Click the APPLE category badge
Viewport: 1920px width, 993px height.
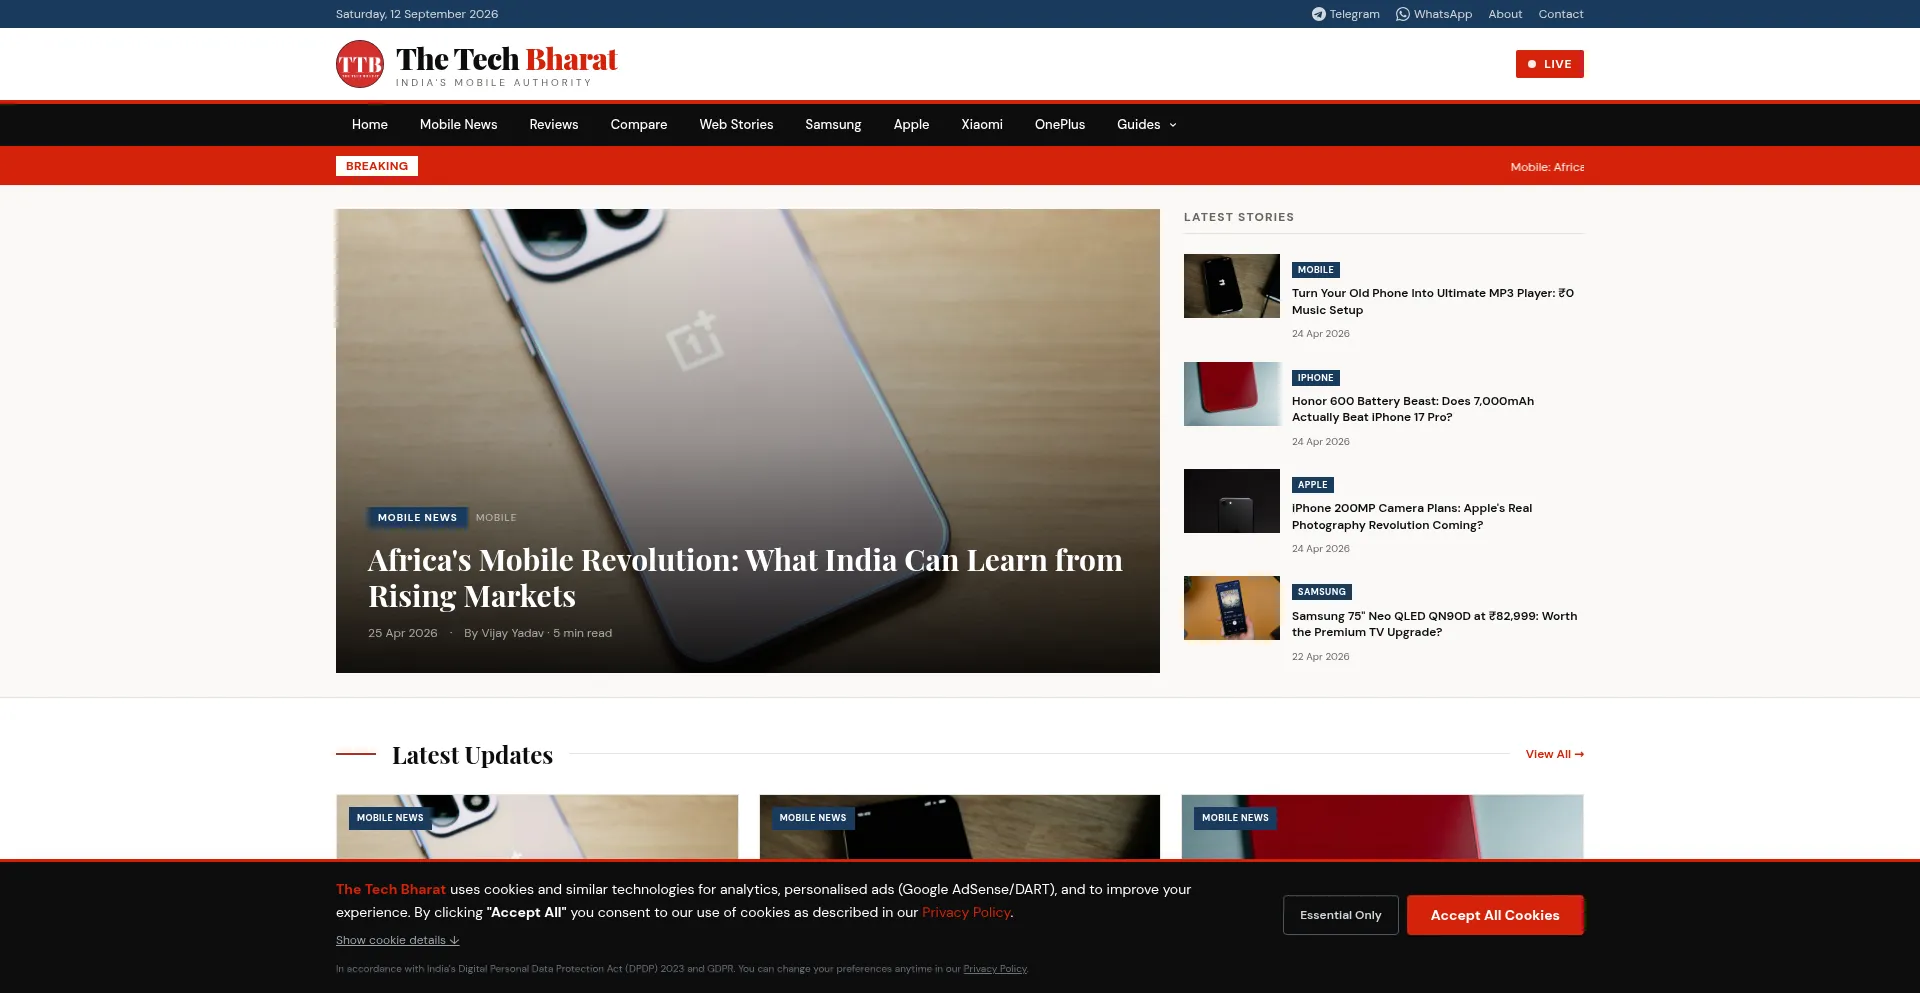[x=1313, y=485]
